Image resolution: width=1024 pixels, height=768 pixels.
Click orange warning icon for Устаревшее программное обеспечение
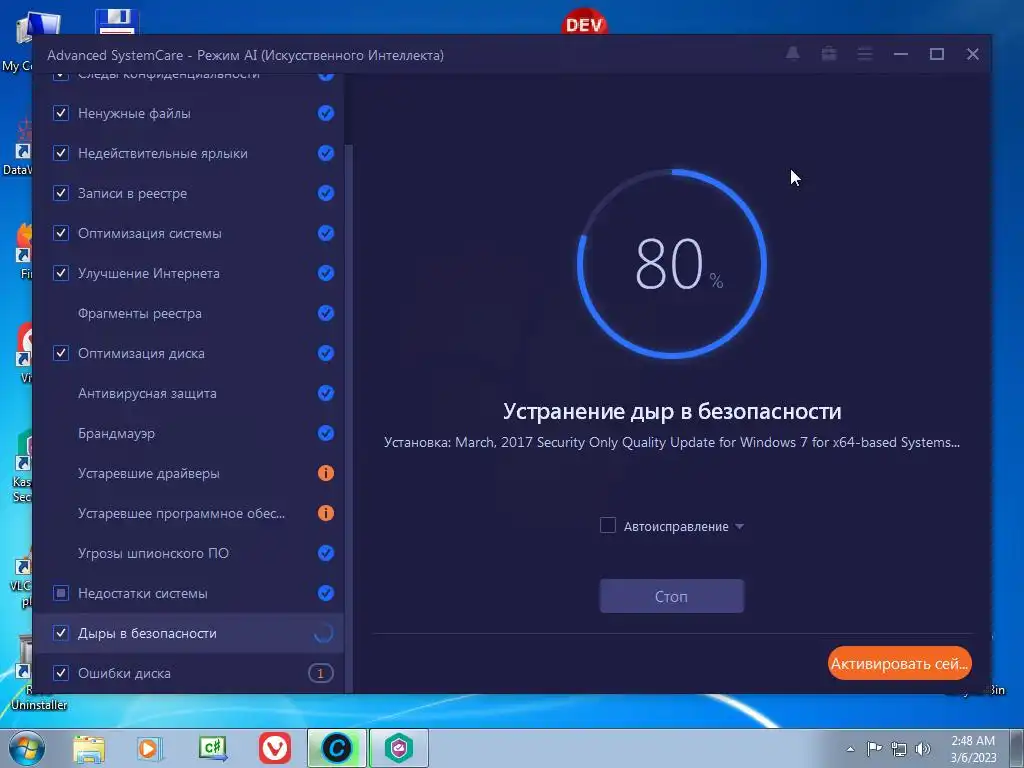click(x=326, y=513)
